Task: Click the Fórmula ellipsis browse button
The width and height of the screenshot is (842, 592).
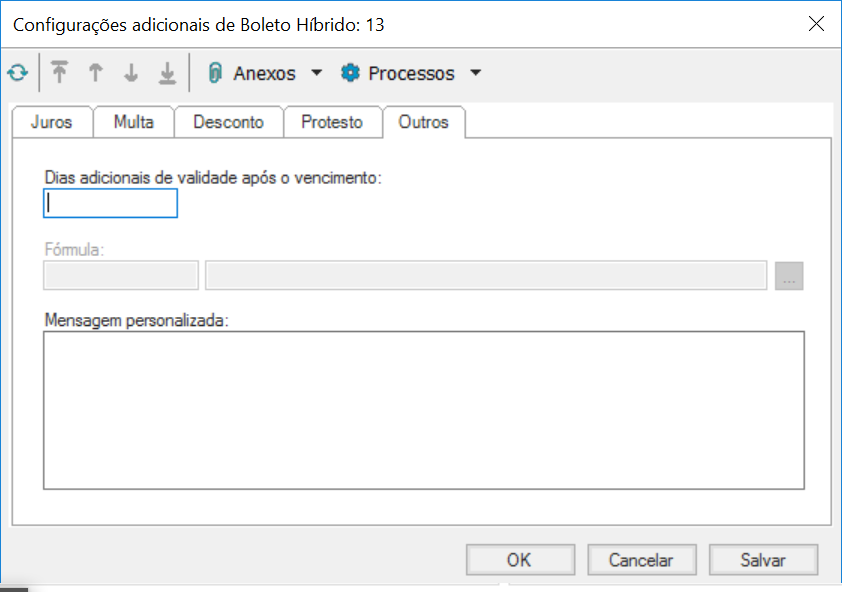Action: coord(789,276)
